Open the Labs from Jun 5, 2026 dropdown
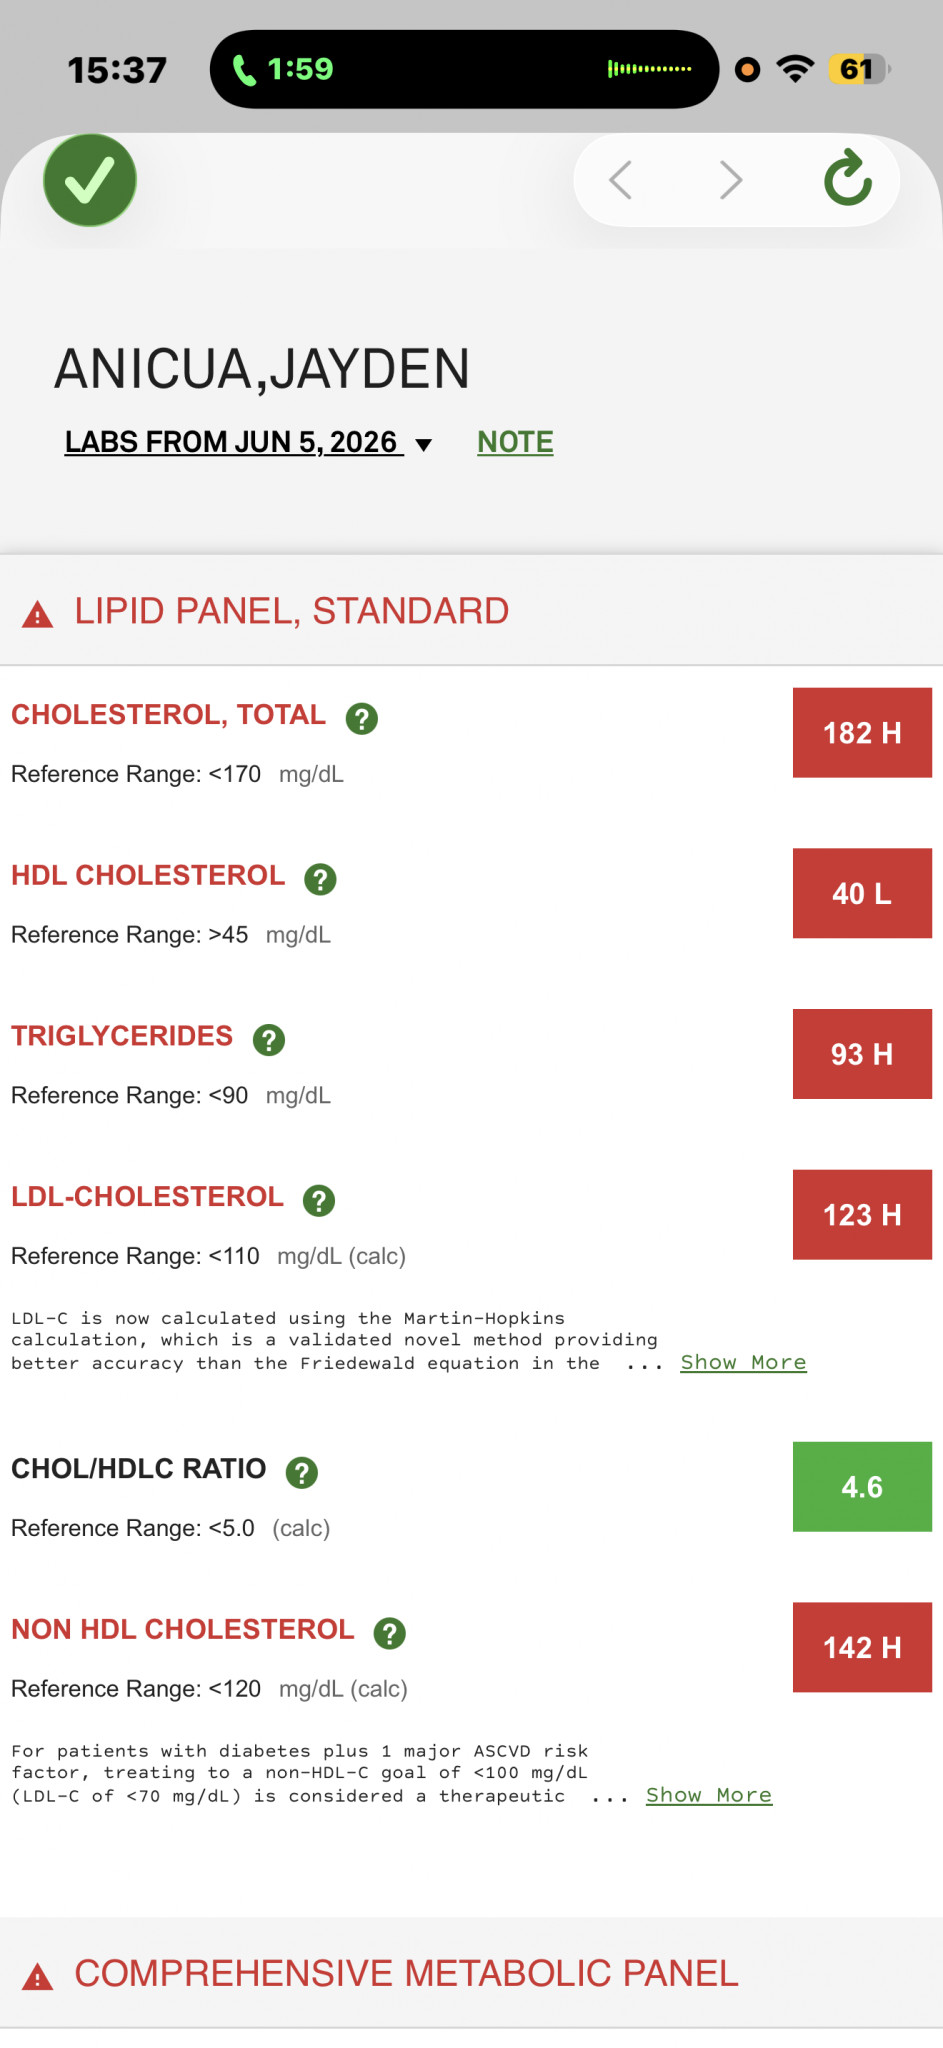 tap(248, 442)
